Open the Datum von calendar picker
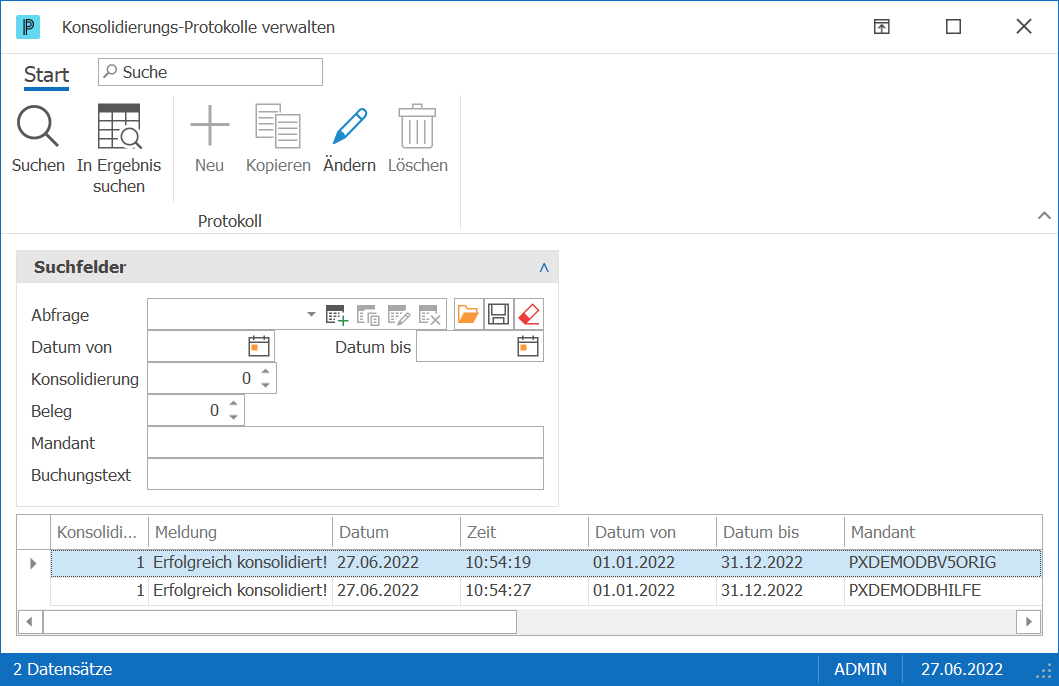This screenshot has width=1059, height=686. point(259,346)
